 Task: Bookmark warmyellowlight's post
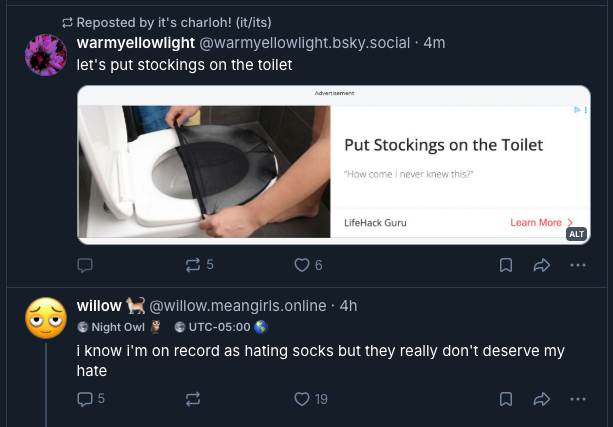pos(506,265)
